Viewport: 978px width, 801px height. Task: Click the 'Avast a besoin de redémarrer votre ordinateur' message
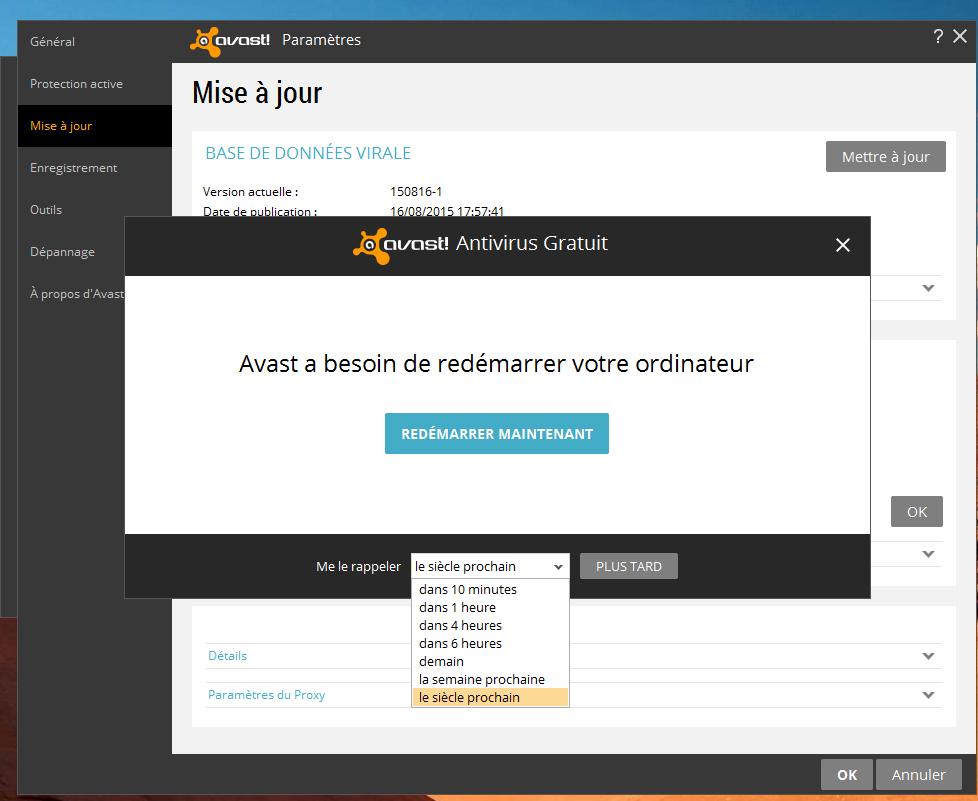pos(496,364)
